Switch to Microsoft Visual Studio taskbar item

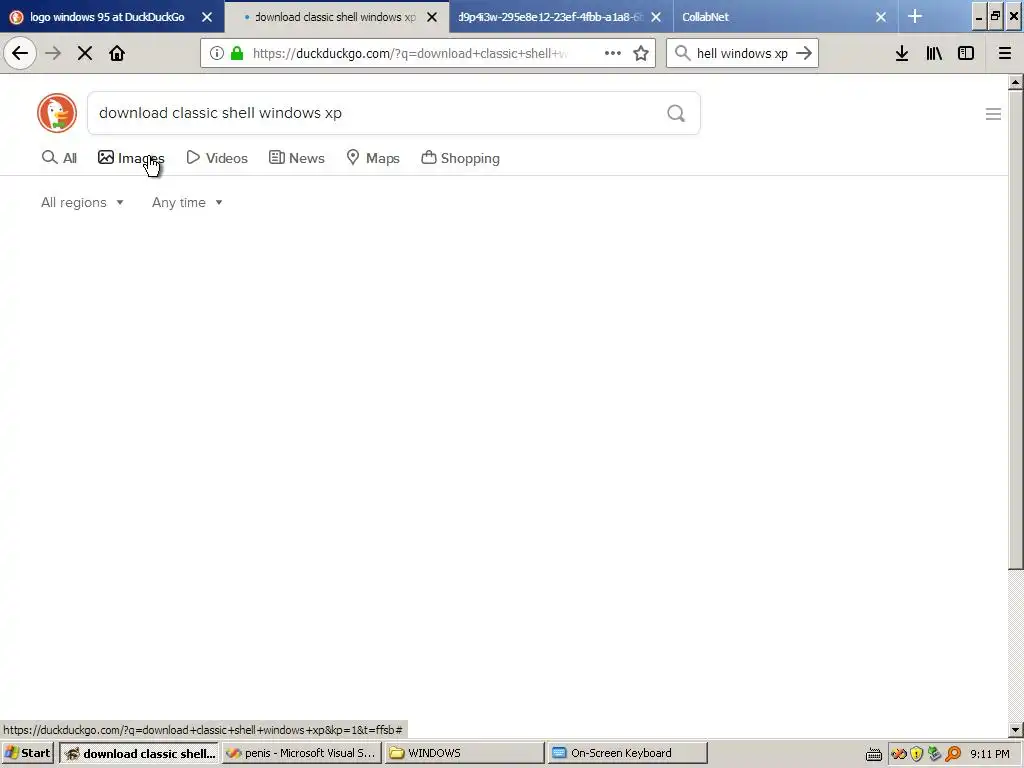pos(302,753)
